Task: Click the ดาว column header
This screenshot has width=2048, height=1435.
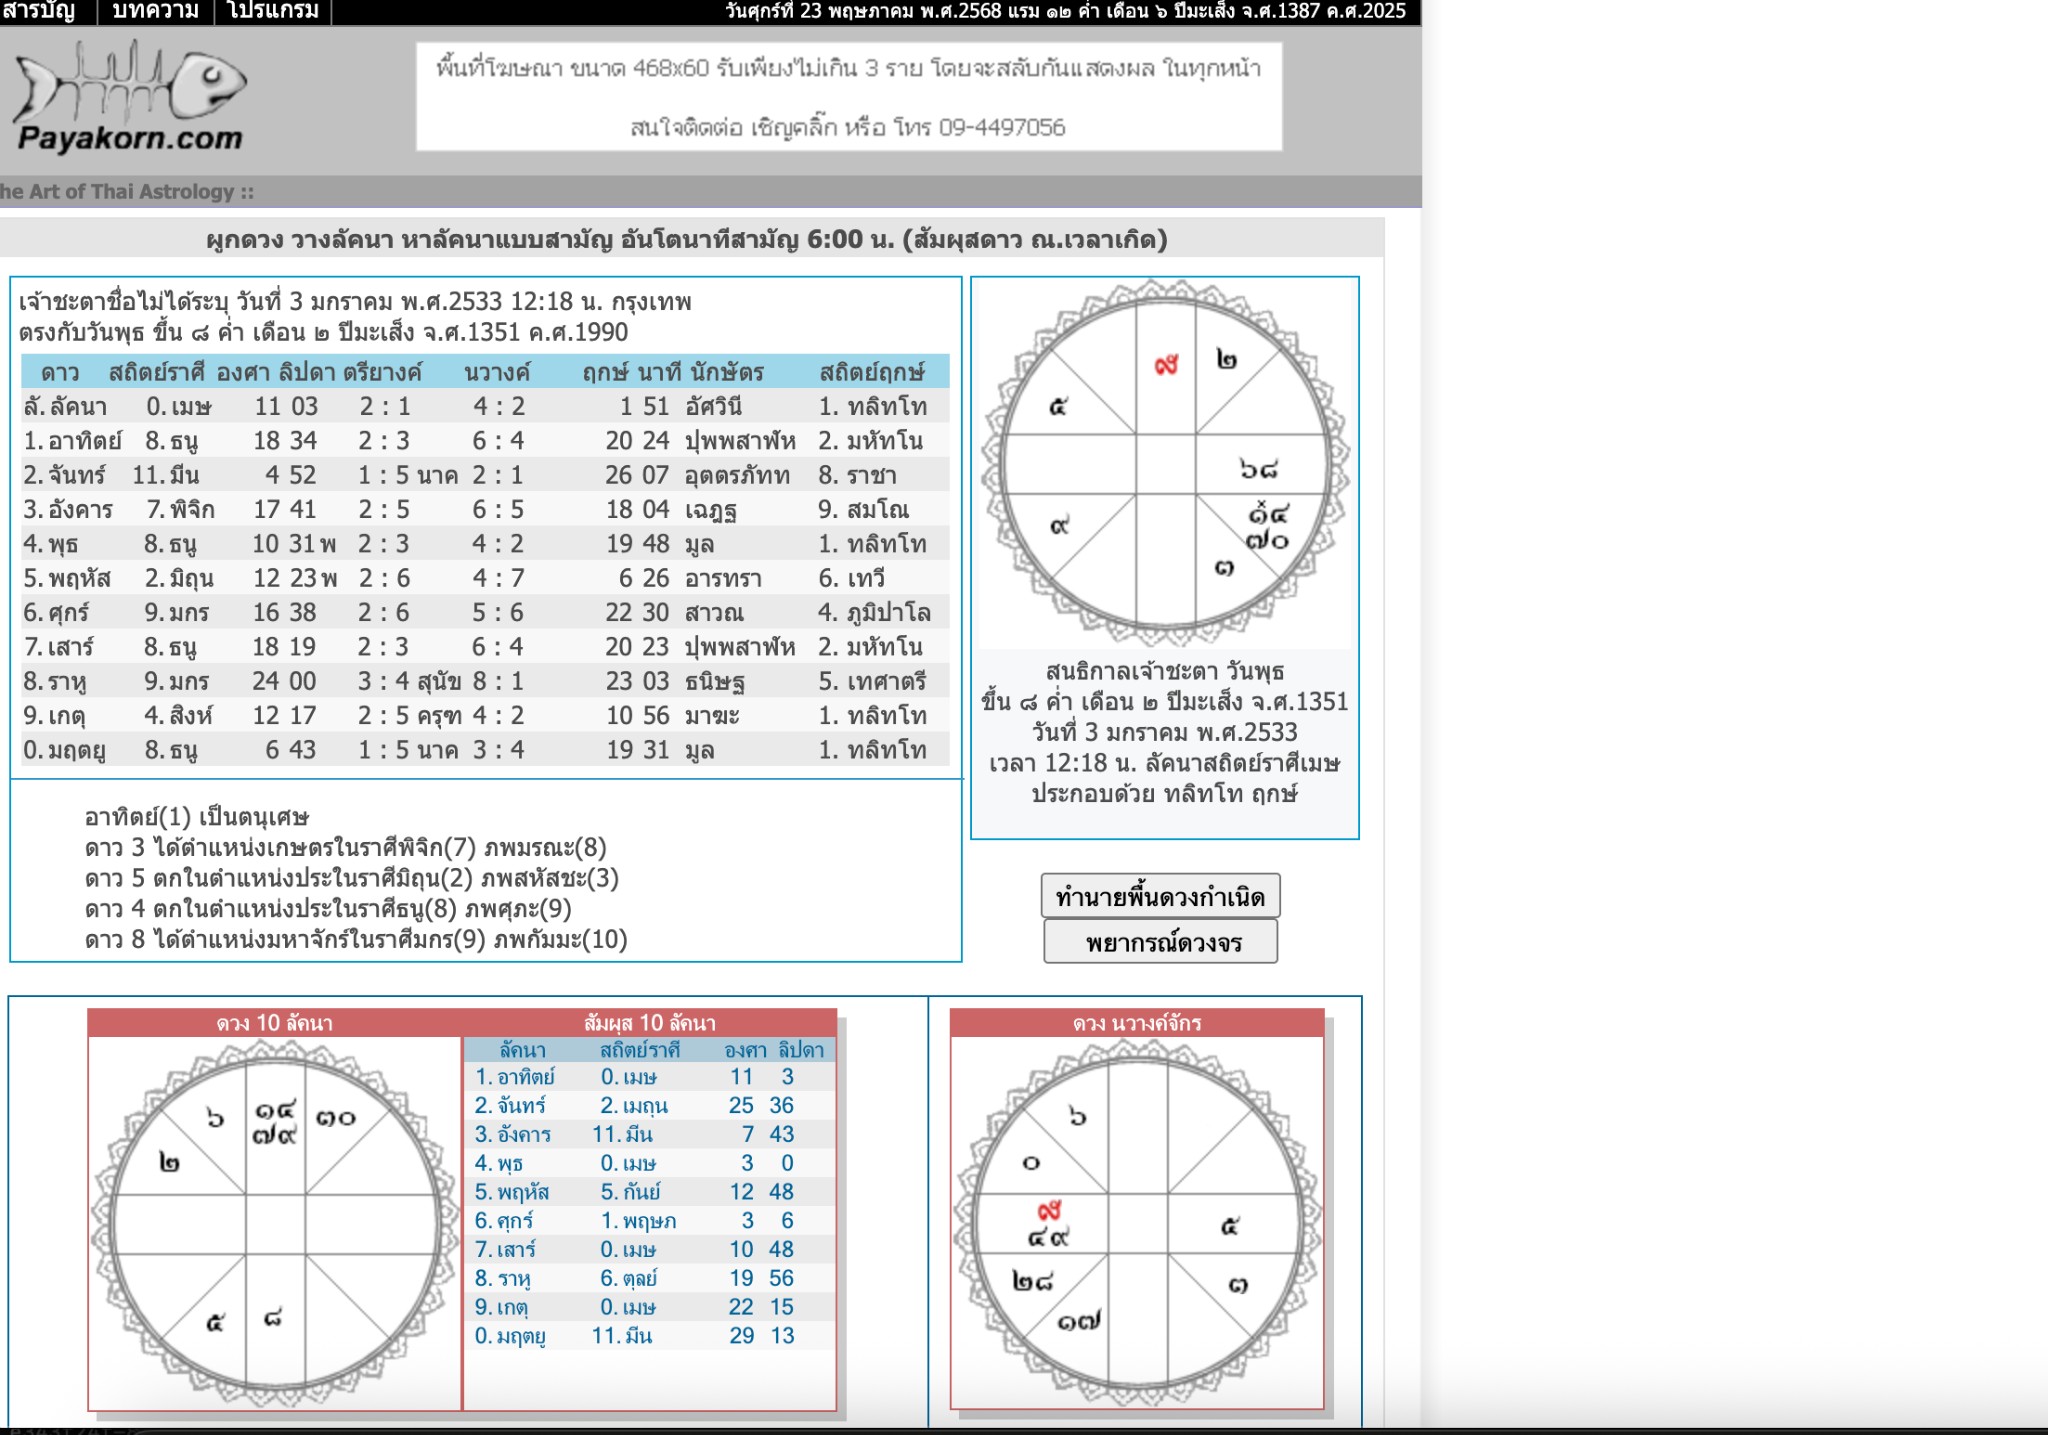Action: [x=60, y=372]
